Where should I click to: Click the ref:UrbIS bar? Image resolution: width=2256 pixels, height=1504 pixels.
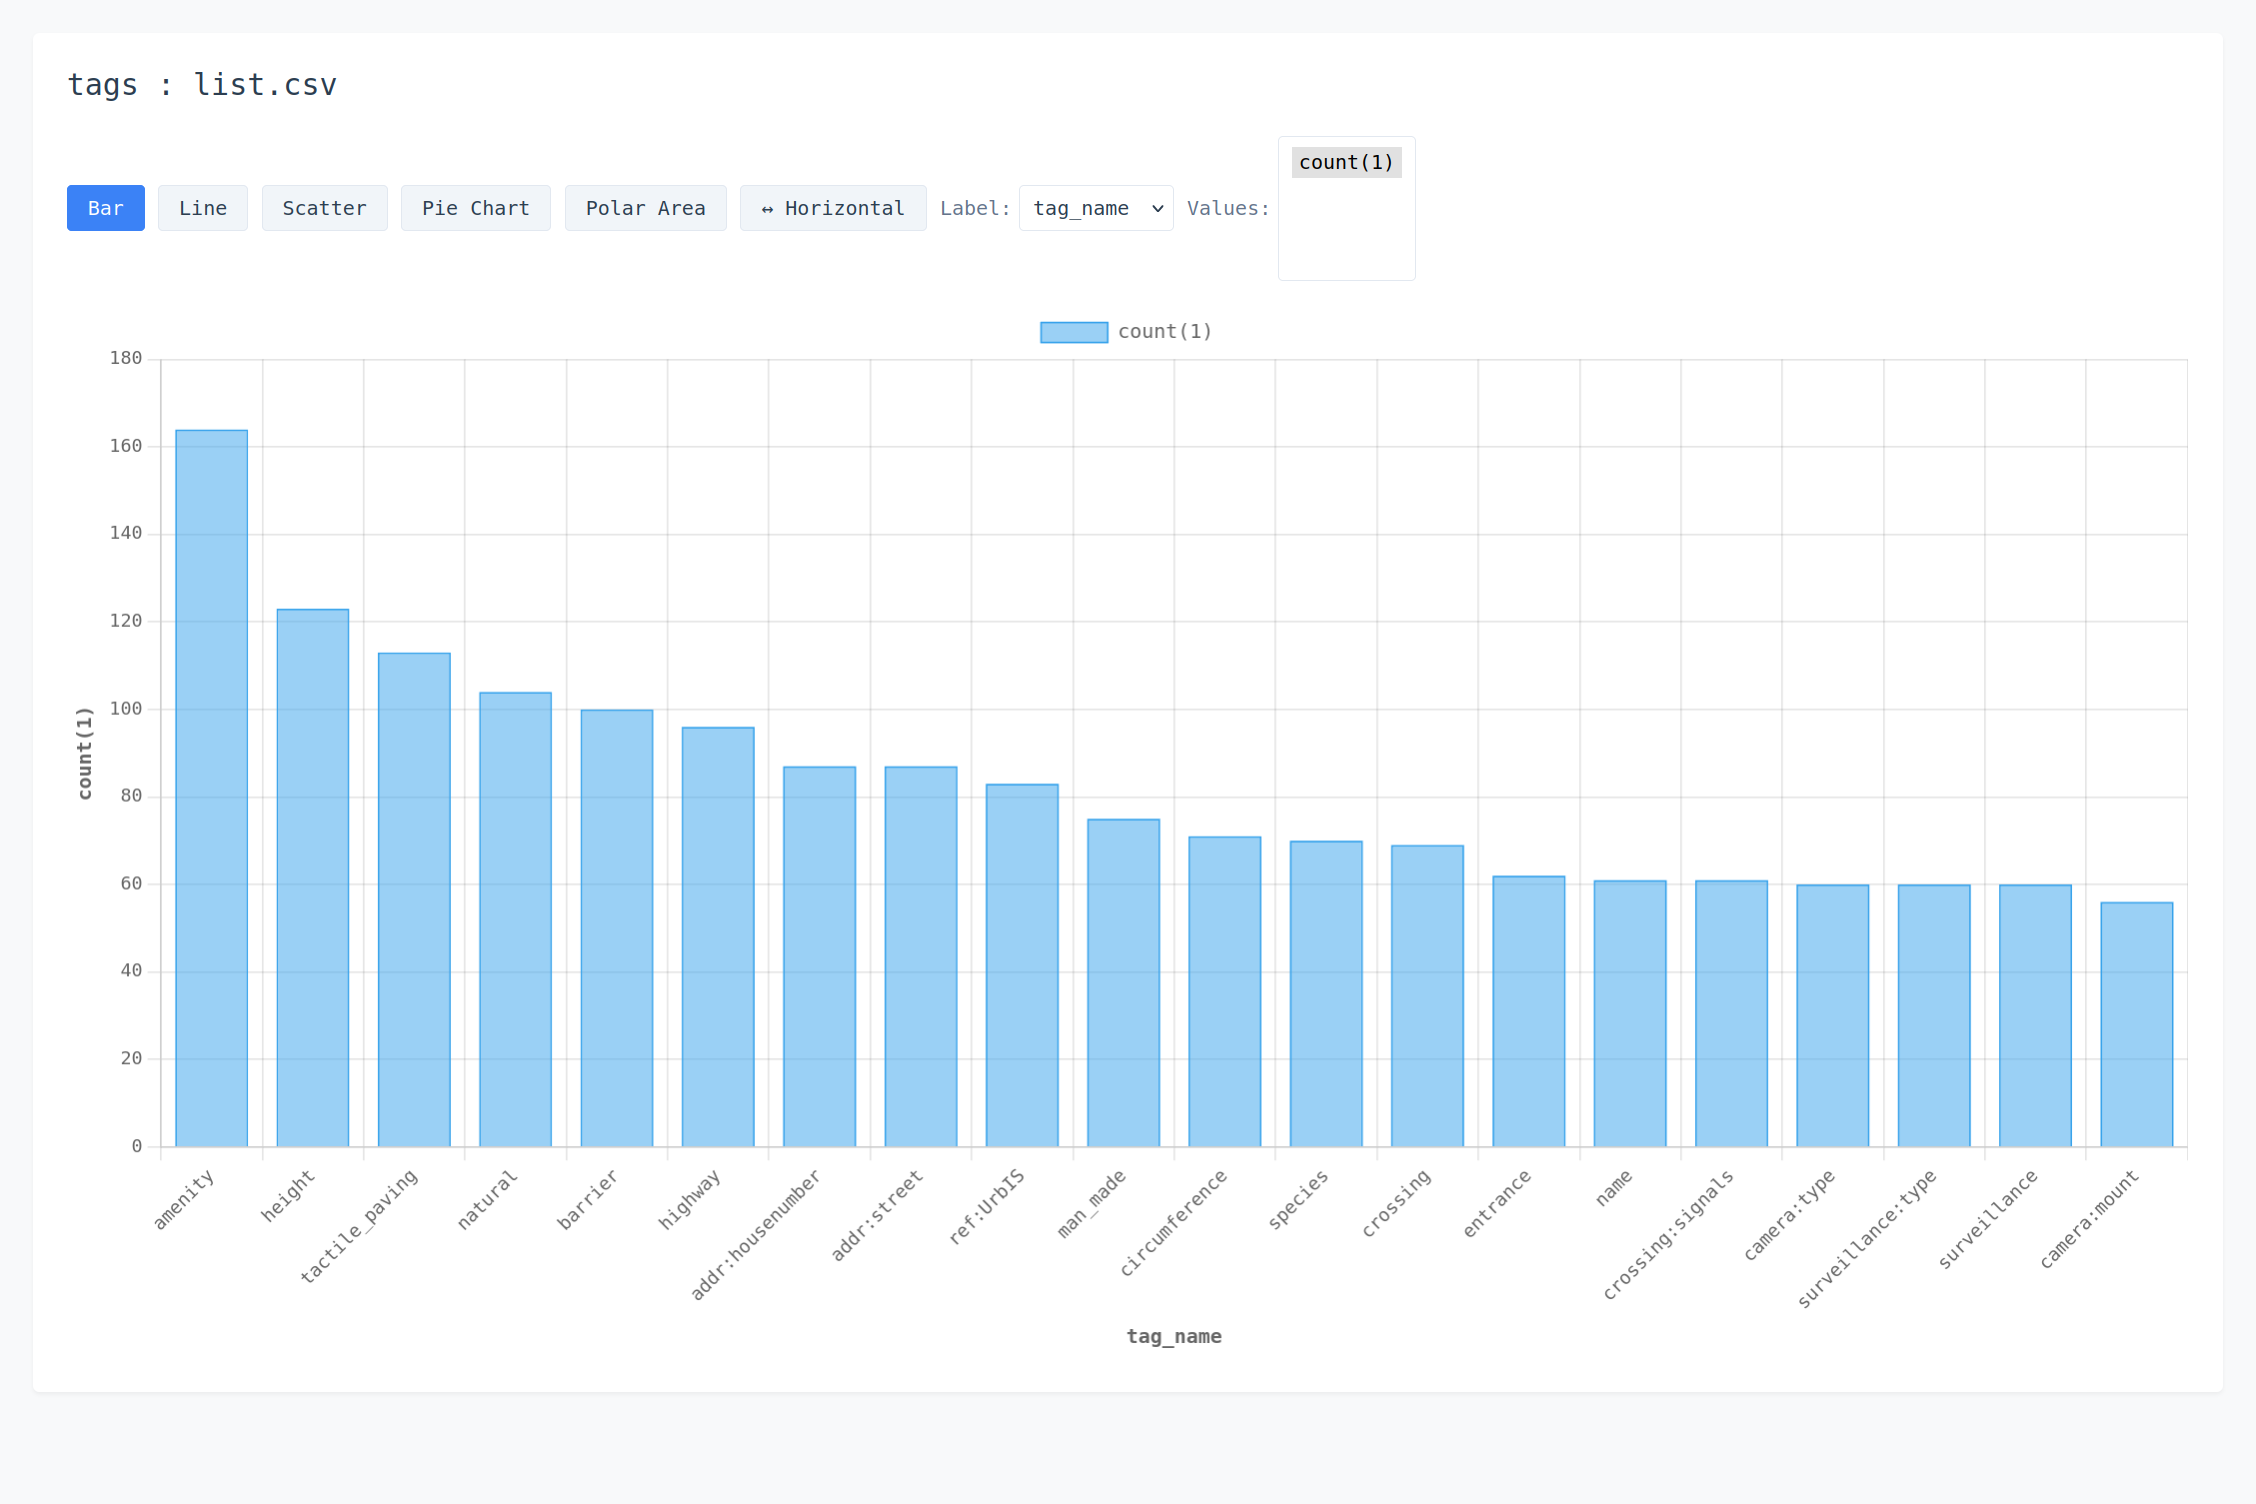(x=1022, y=965)
